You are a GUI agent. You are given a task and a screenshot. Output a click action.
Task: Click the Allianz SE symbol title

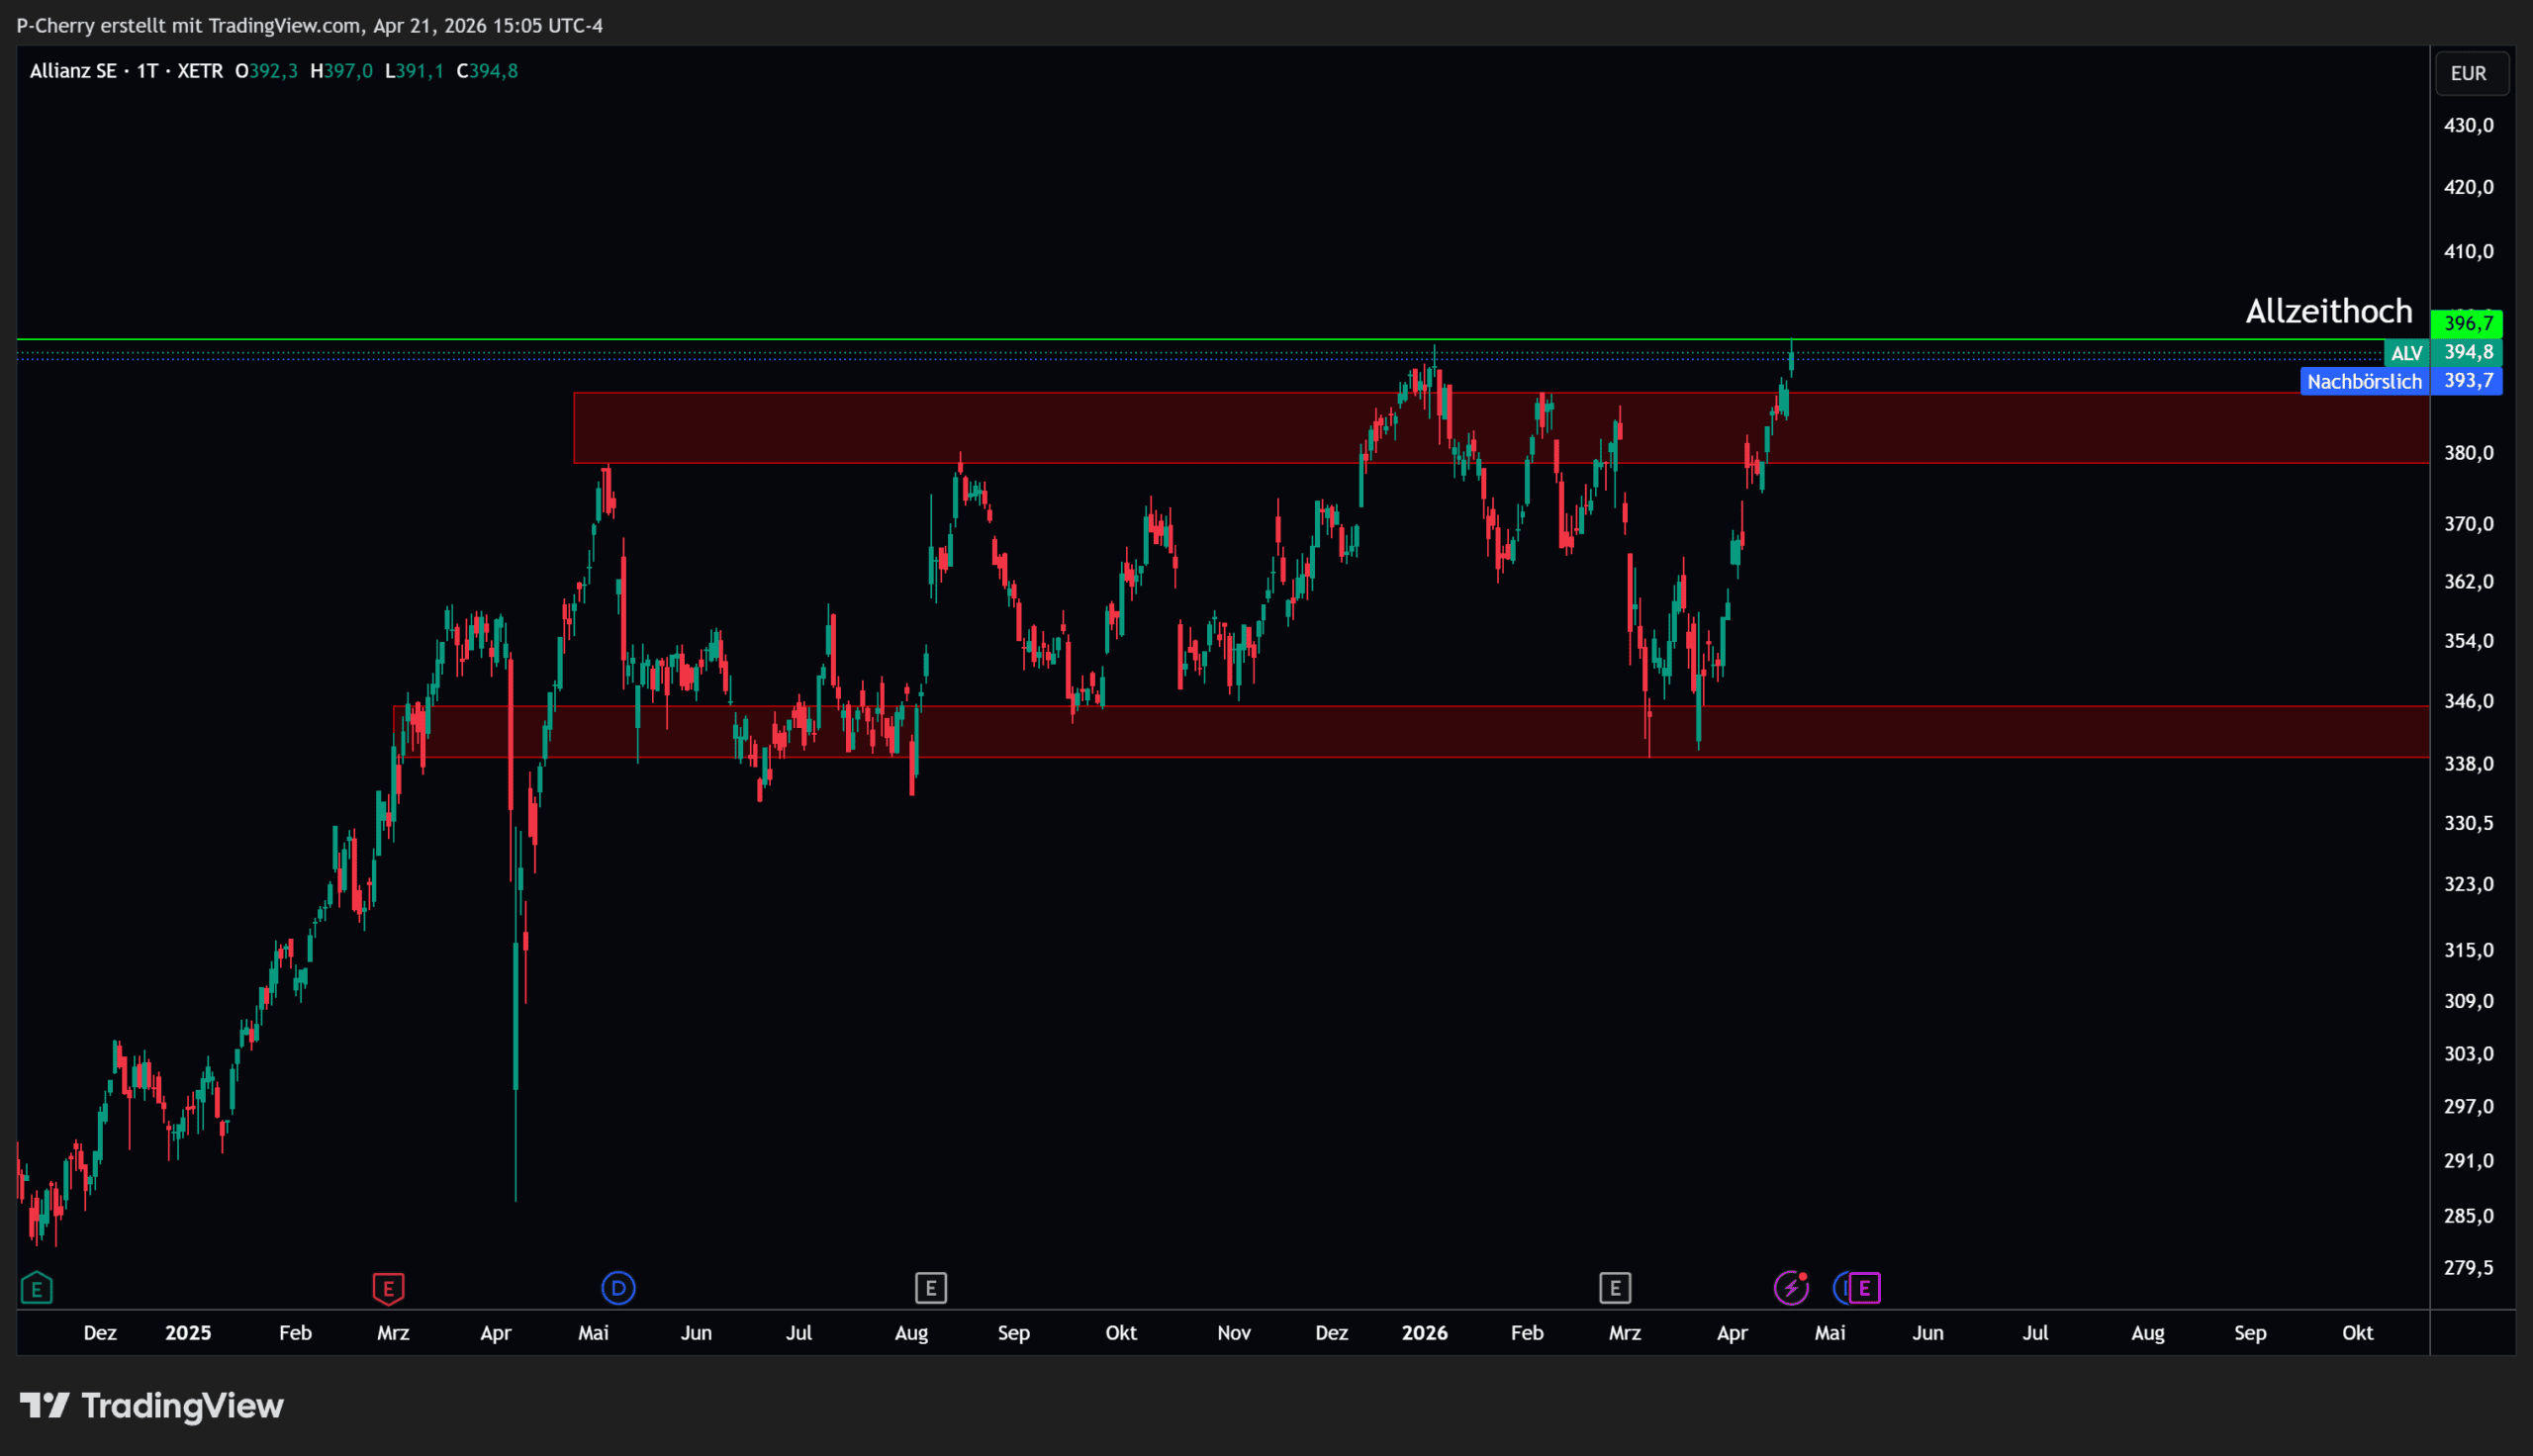[73, 71]
